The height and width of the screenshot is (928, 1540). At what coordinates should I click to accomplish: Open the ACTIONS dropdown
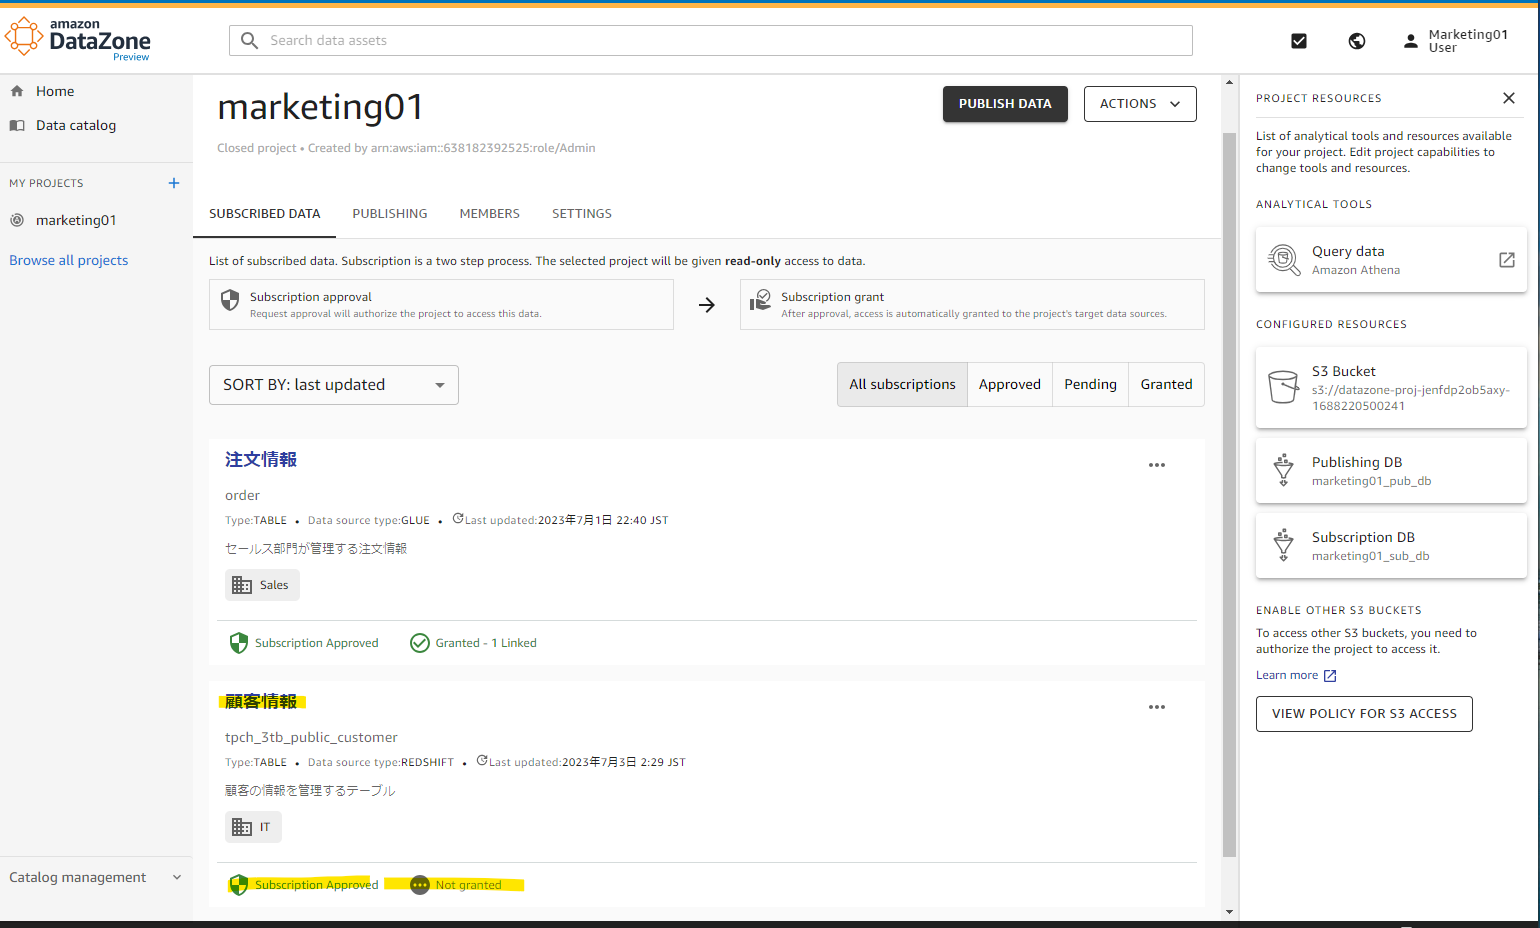1140,104
